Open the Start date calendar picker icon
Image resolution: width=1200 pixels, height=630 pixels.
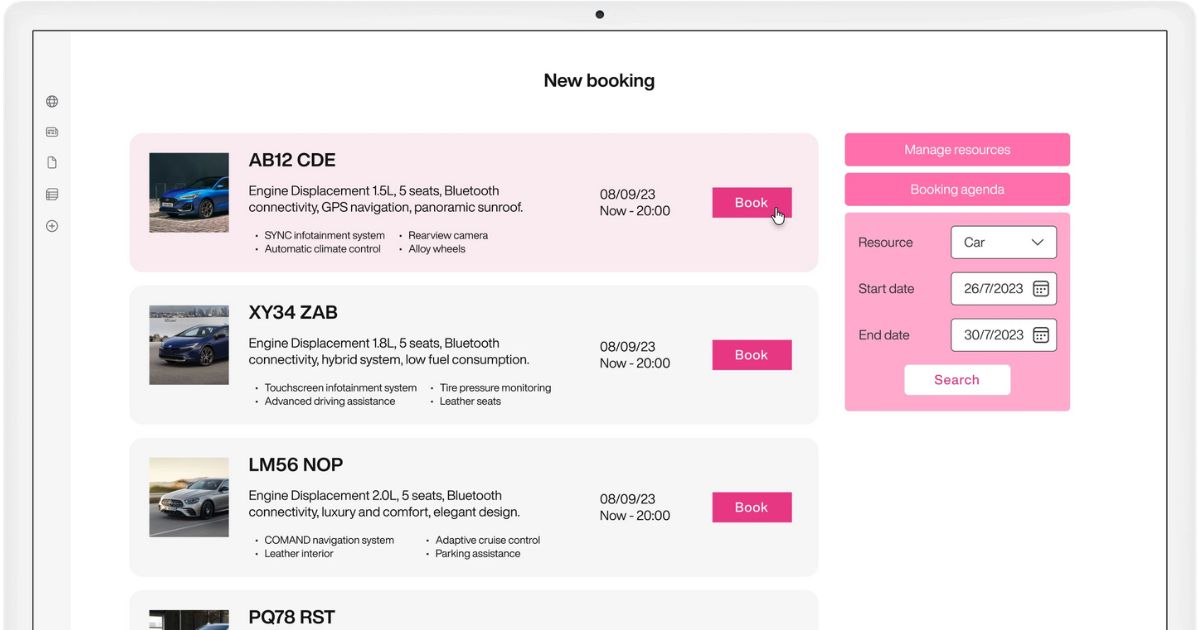point(1040,289)
